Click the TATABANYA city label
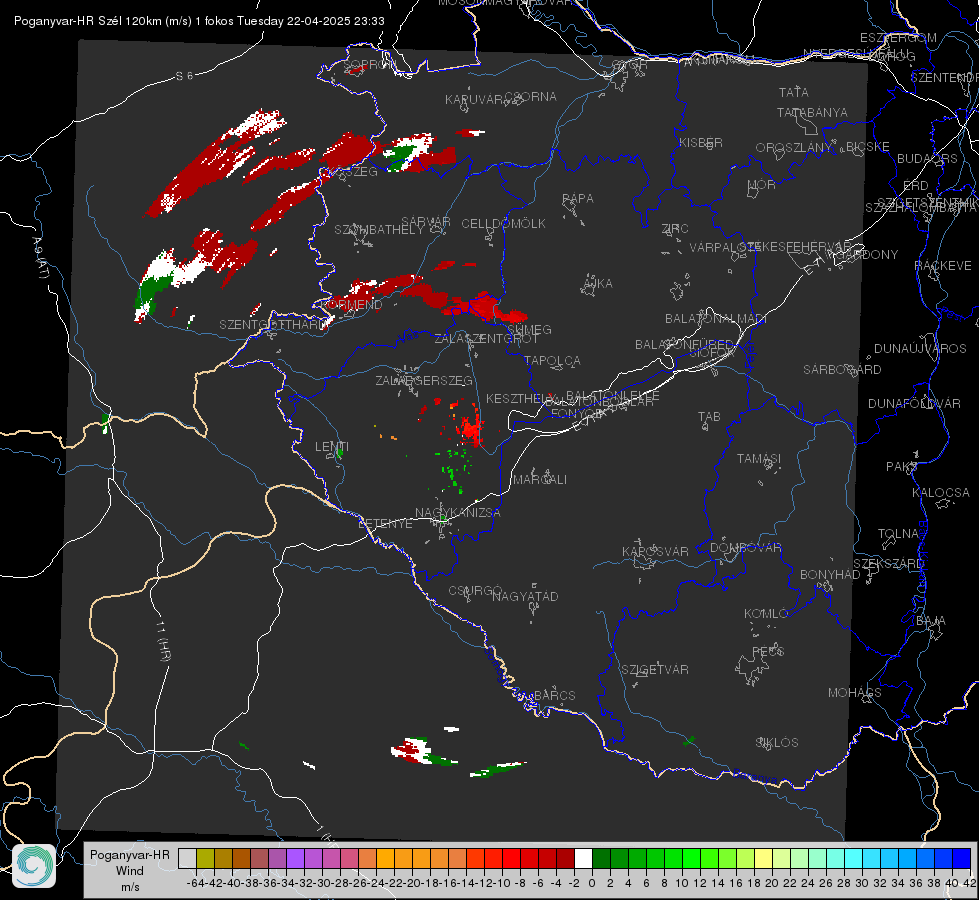 [x=812, y=112]
